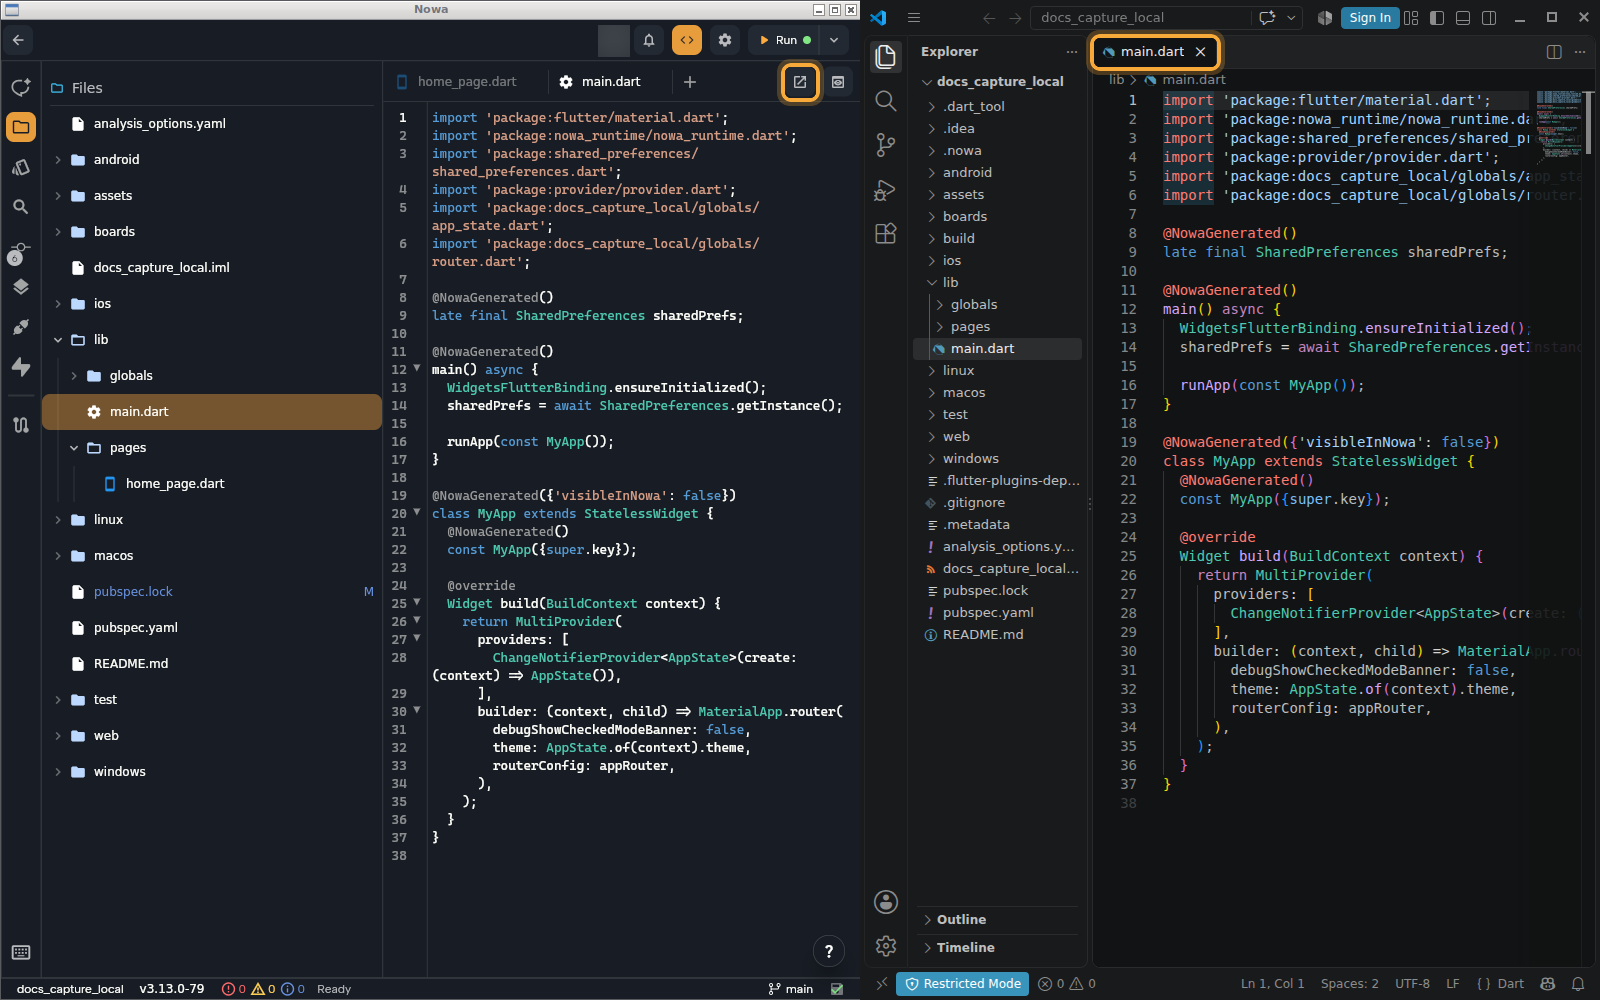Select the Files folder icon in Nowa sidebar
Viewport: 1600px width, 1000px height.
click(x=21, y=127)
